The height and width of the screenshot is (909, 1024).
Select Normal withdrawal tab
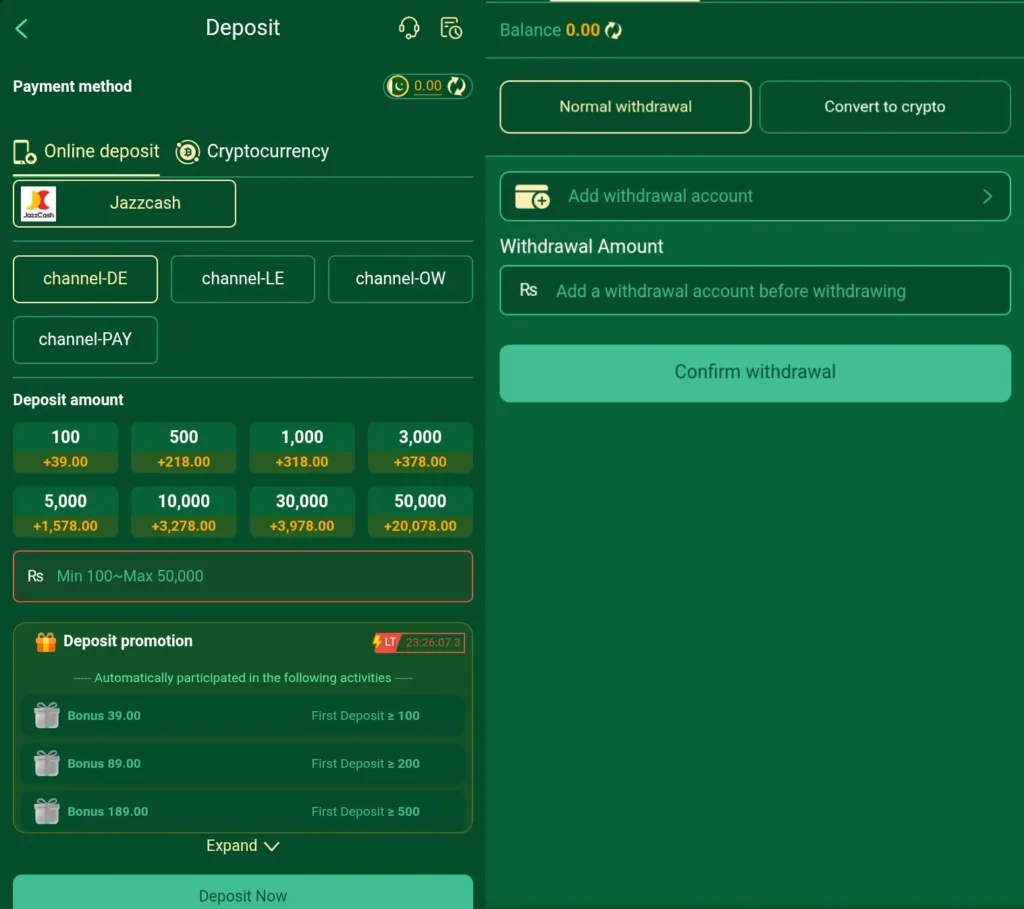[x=625, y=107]
